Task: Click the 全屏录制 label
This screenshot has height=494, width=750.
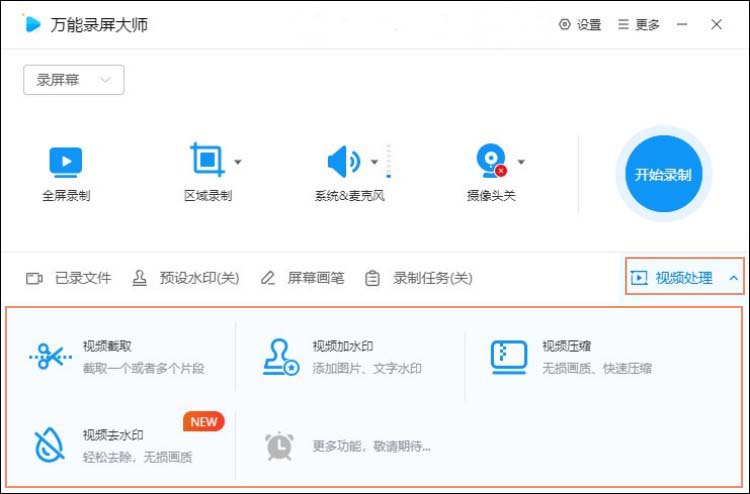Action: tap(66, 196)
